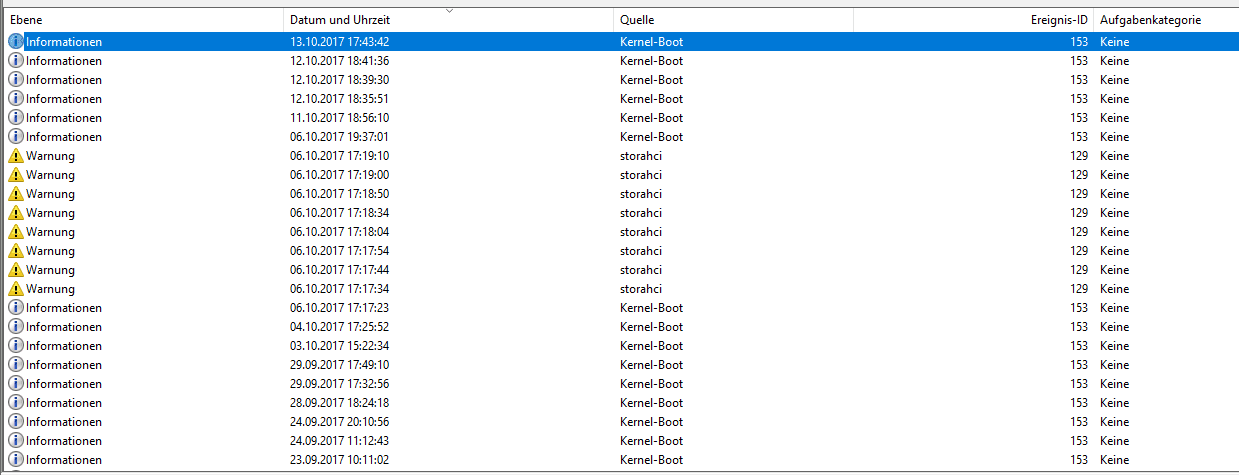Click Kernel-Boot source of event 28.09.2017 18:24:18
This screenshot has width=1239, height=475.
(651, 403)
